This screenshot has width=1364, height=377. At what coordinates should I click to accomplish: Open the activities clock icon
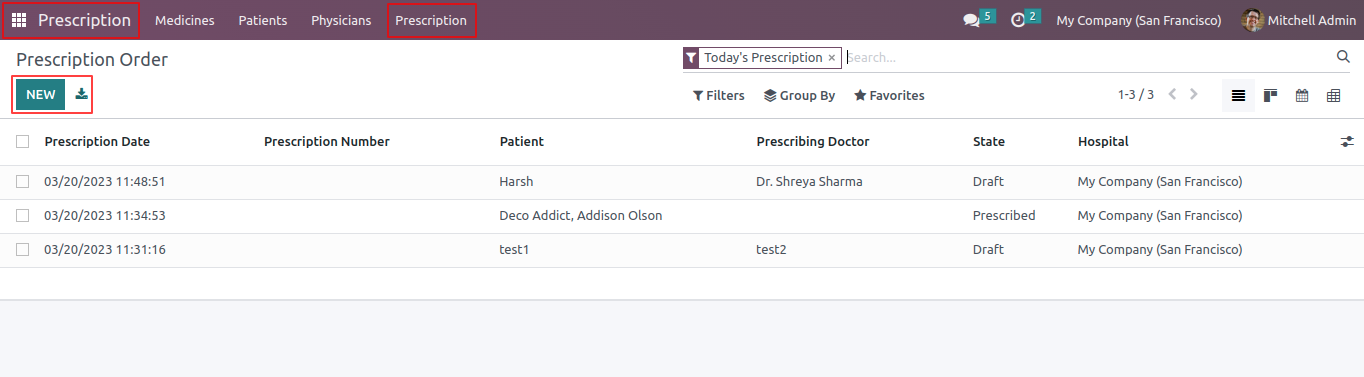click(1018, 20)
